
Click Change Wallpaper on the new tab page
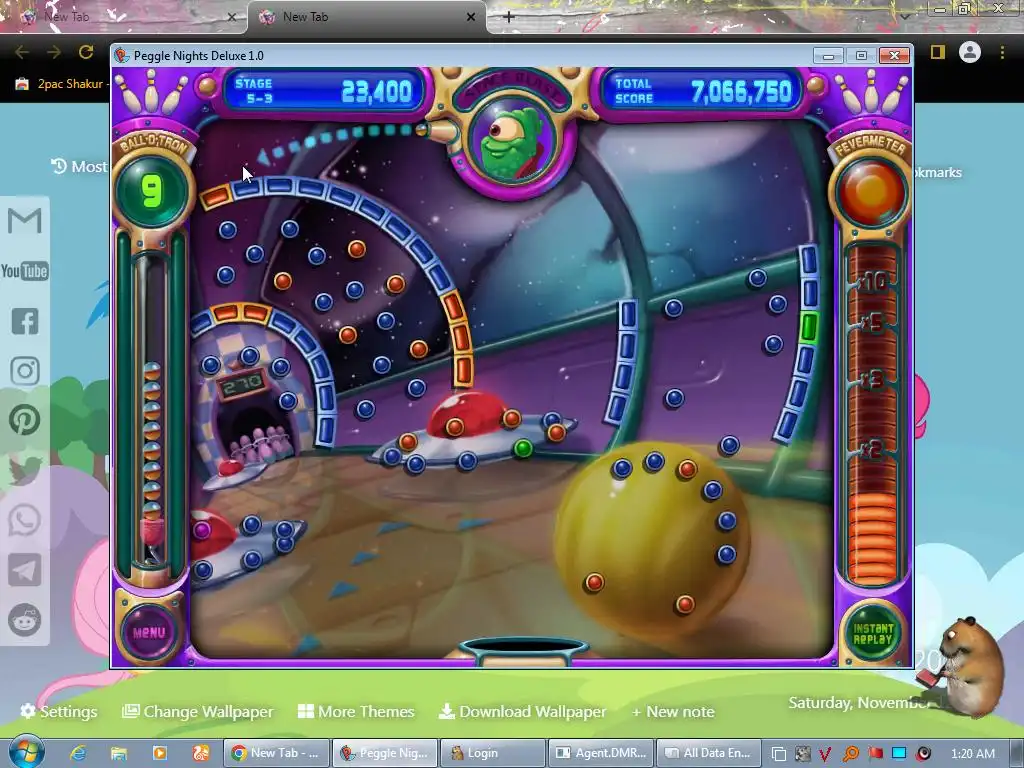pos(198,711)
